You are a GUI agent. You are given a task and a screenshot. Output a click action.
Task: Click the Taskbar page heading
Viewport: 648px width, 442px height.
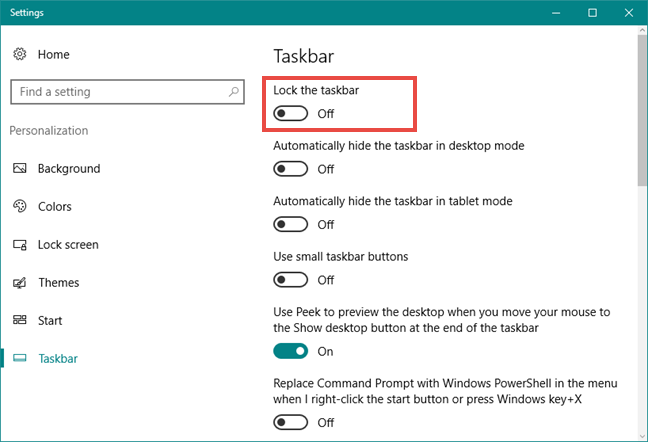tap(304, 56)
